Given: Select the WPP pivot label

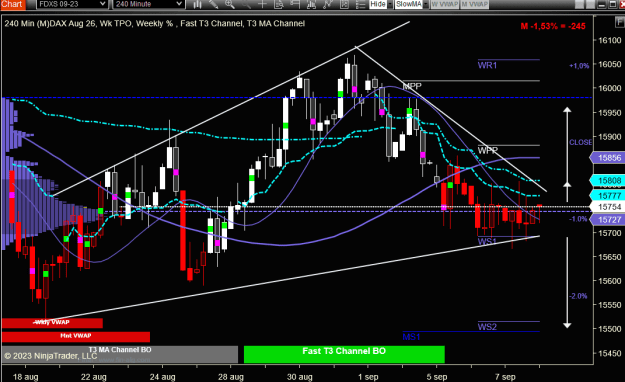Looking at the screenshot, I should pos(488,150).
